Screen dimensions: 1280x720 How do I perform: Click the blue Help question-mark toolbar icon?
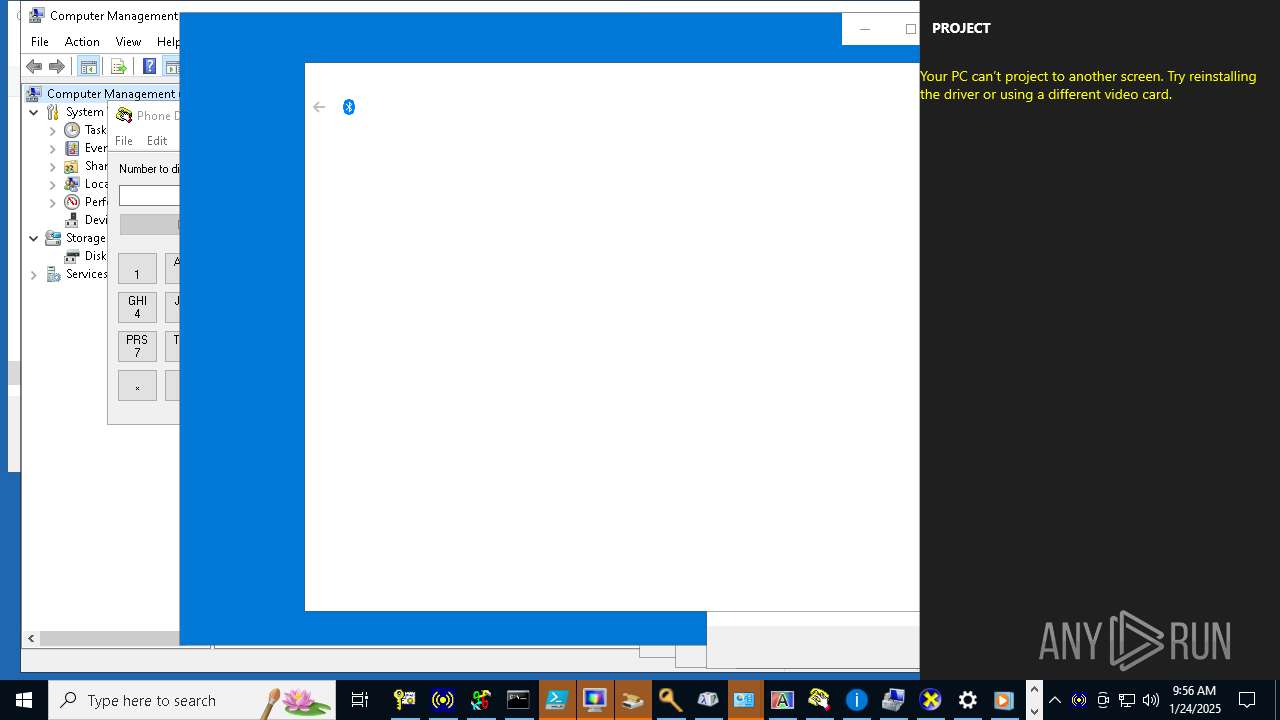pyautogui.click(x=149, y=67)
